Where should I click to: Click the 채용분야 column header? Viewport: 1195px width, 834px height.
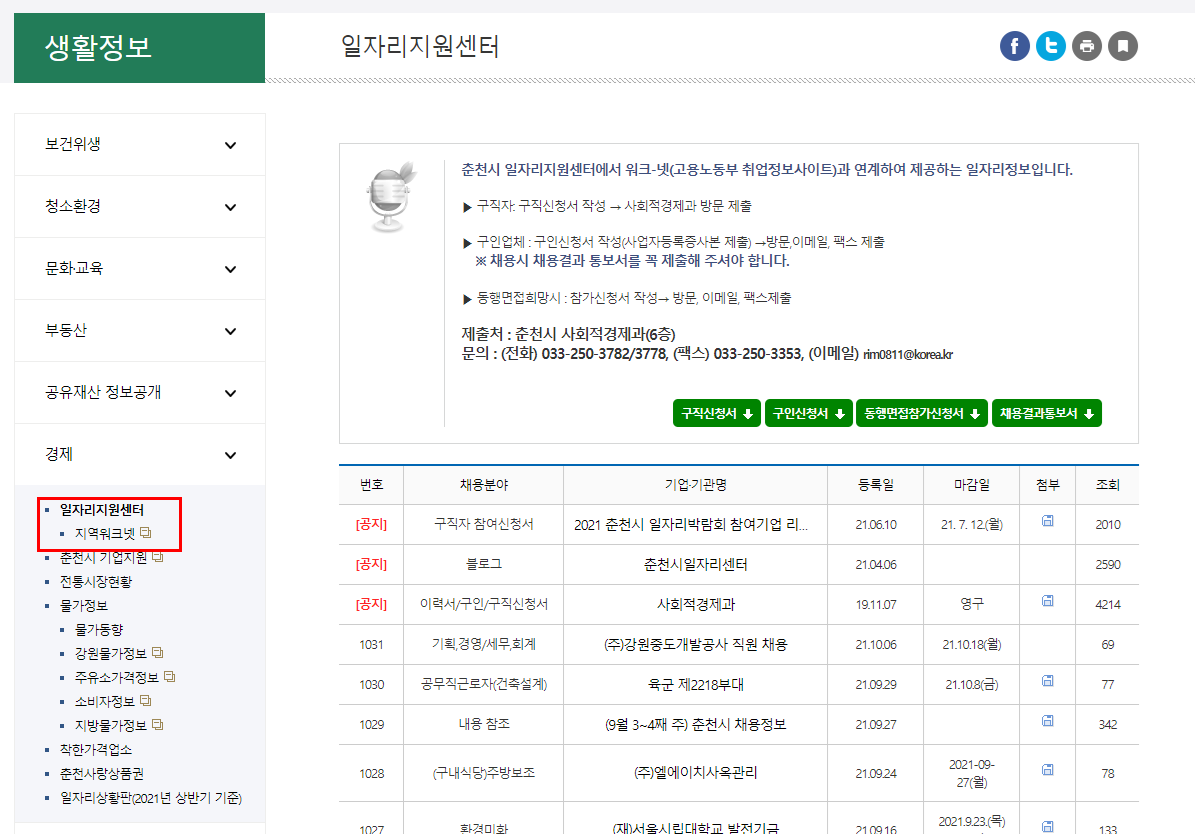point(484,485)
